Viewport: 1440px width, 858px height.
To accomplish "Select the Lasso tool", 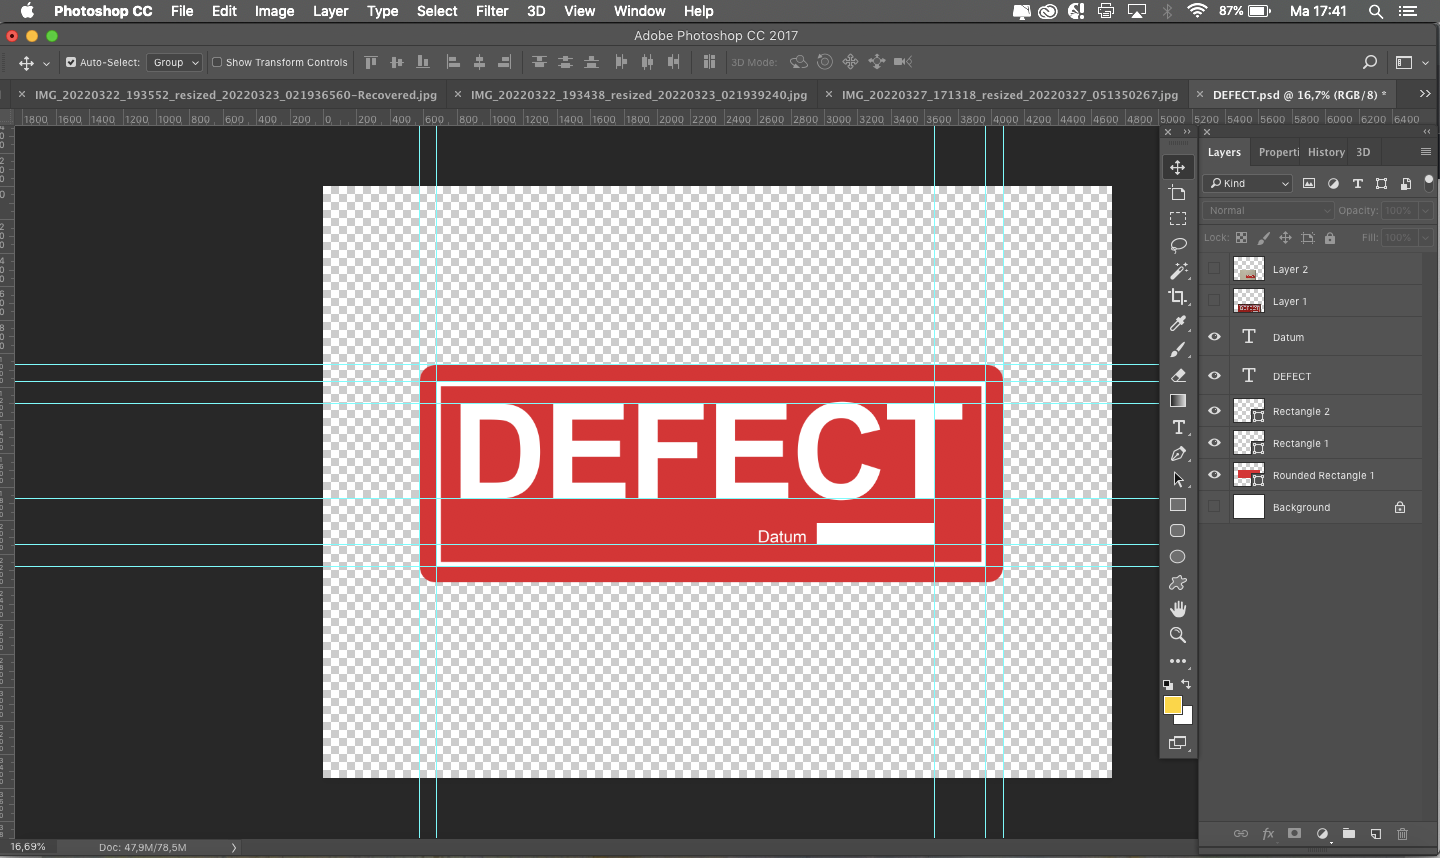I will coord(1178,245).
